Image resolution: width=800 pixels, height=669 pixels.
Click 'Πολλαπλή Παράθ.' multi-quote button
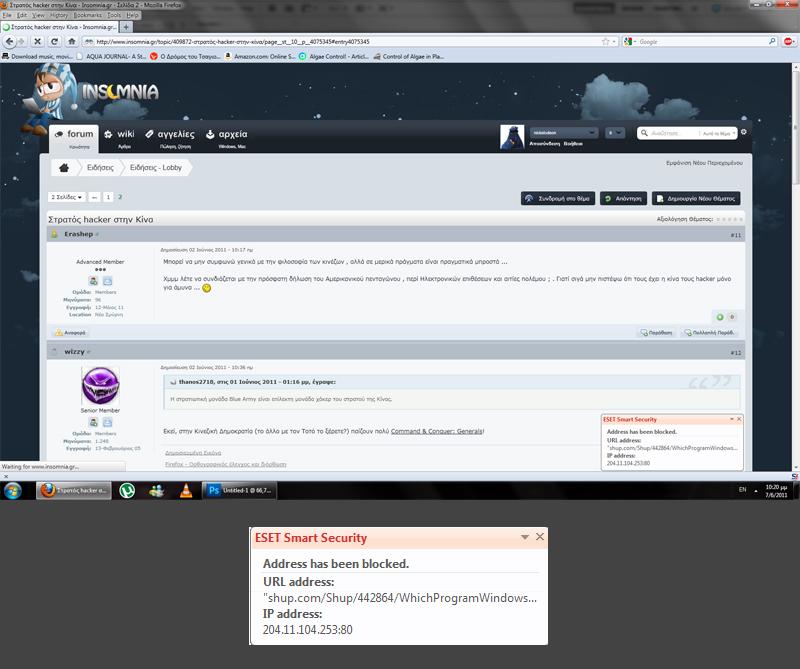(x=709, y=333)
